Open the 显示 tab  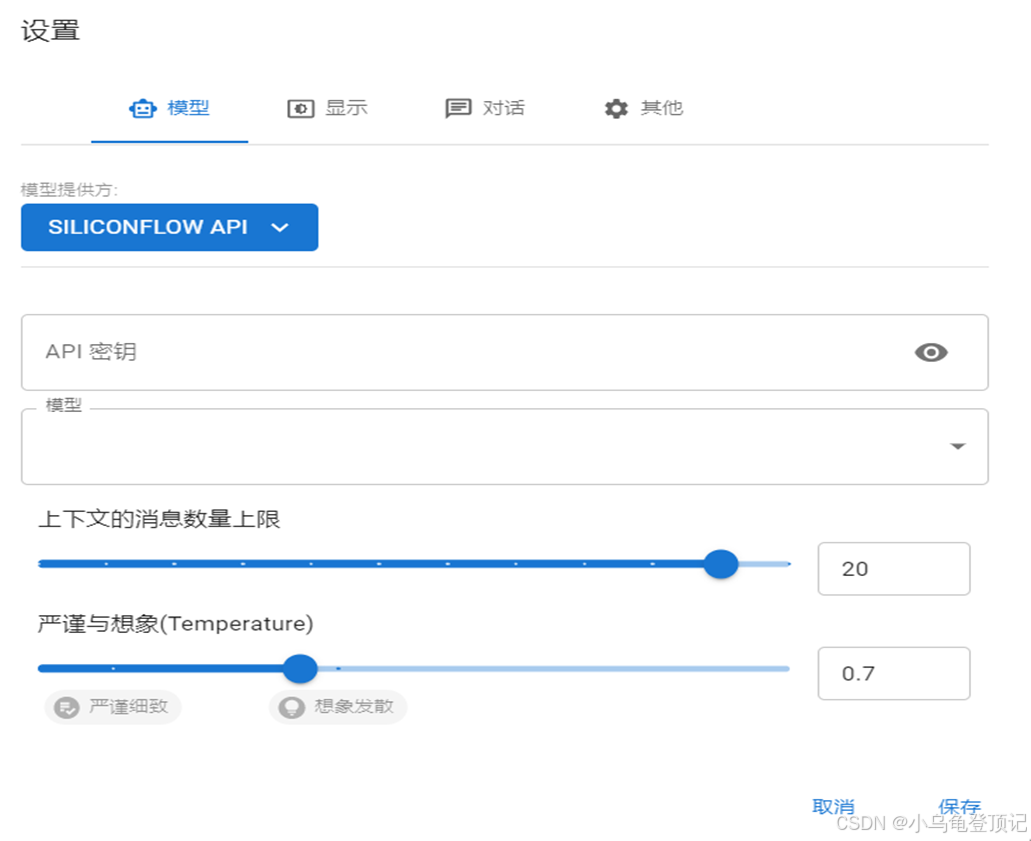(x=327, y=108)
